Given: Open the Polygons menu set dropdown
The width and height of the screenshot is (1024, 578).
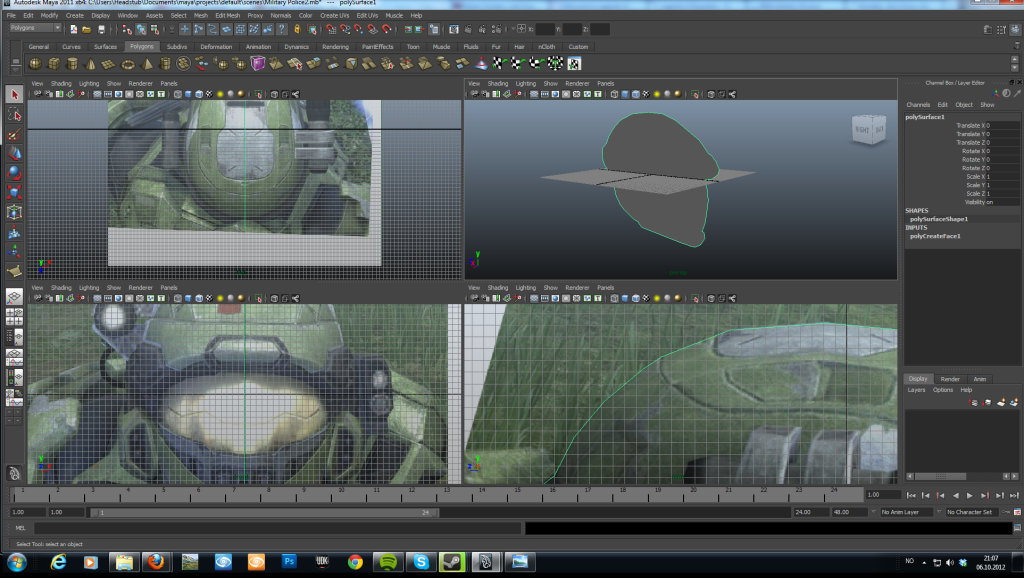Looking at the screenshot, I should [x=35, y=28].
